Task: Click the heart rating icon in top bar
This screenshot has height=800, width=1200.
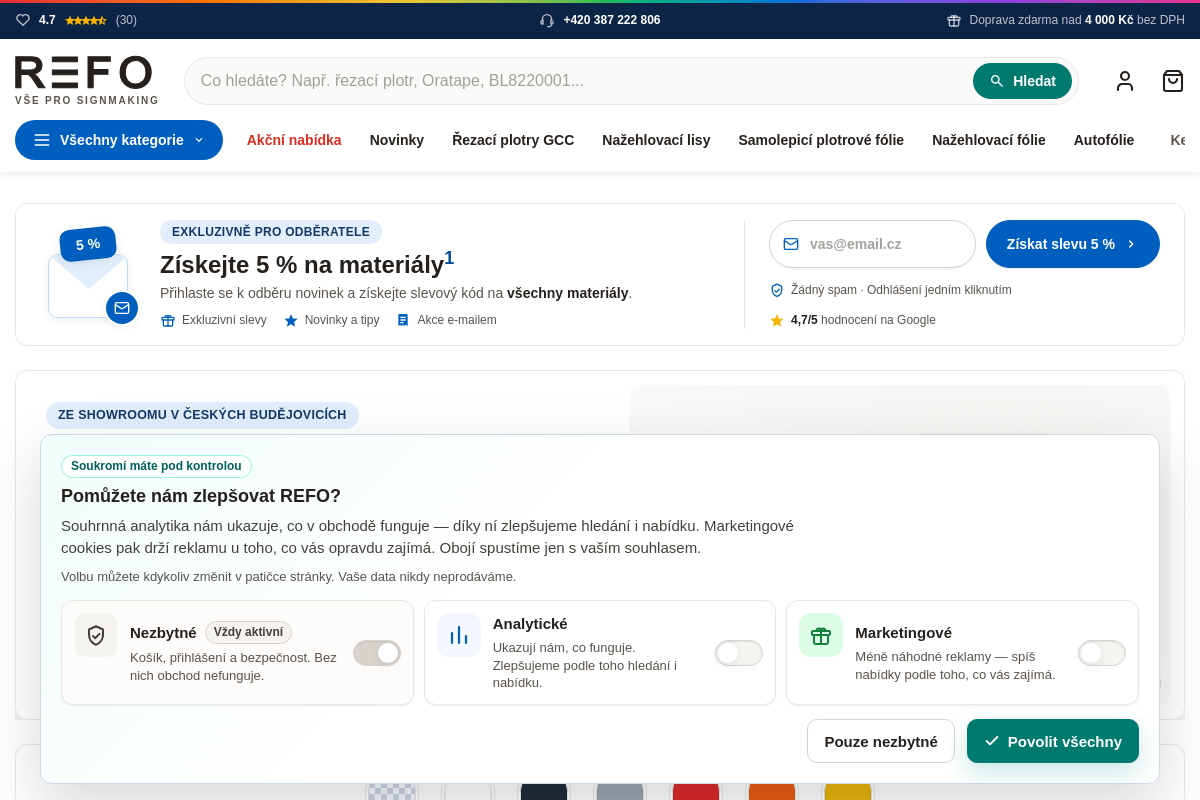Action: tap(23, 20)
